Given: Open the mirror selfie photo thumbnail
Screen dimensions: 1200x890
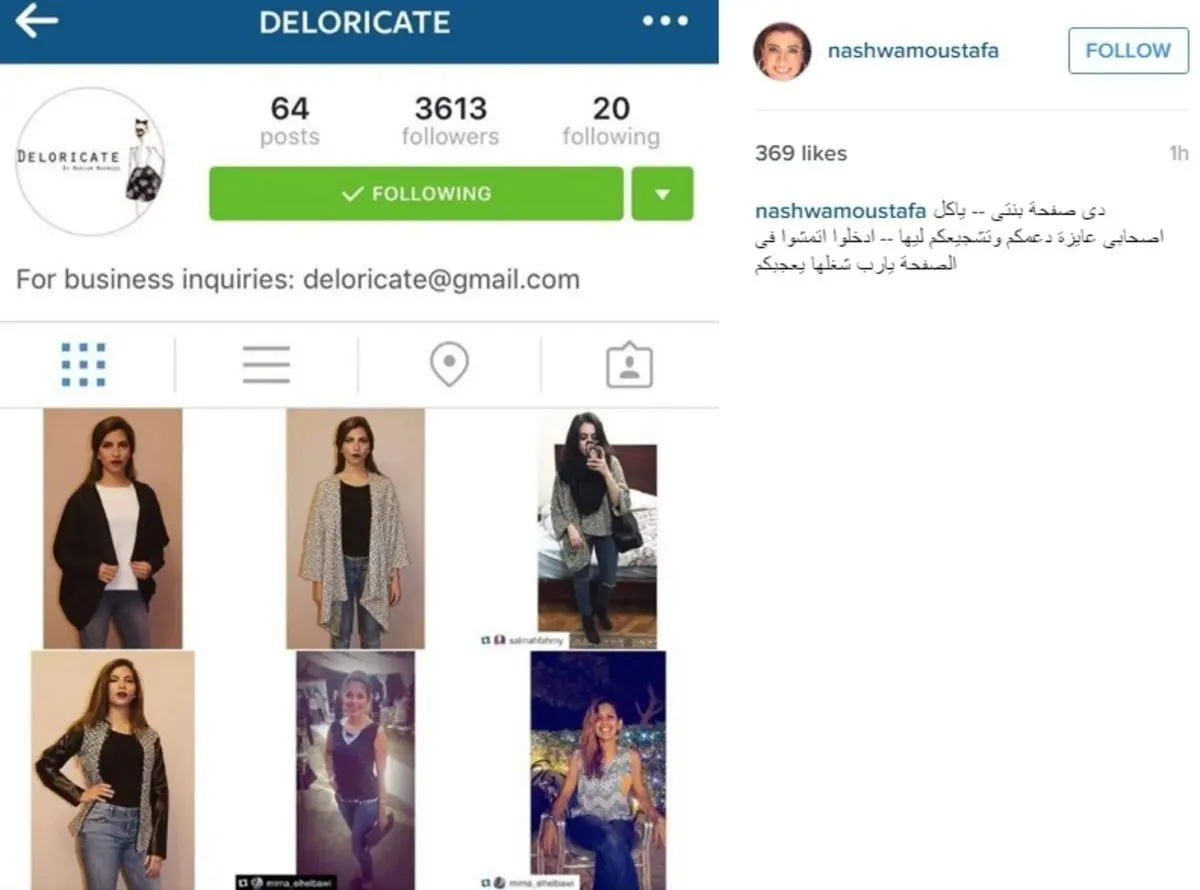Looking at the screenshot, I should (x=597, y=529).
